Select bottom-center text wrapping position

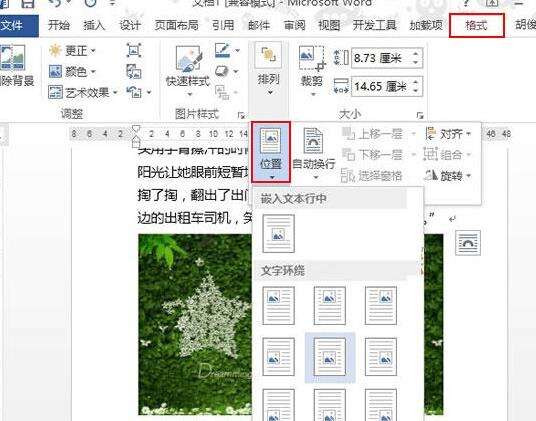(x=330, y=405)
